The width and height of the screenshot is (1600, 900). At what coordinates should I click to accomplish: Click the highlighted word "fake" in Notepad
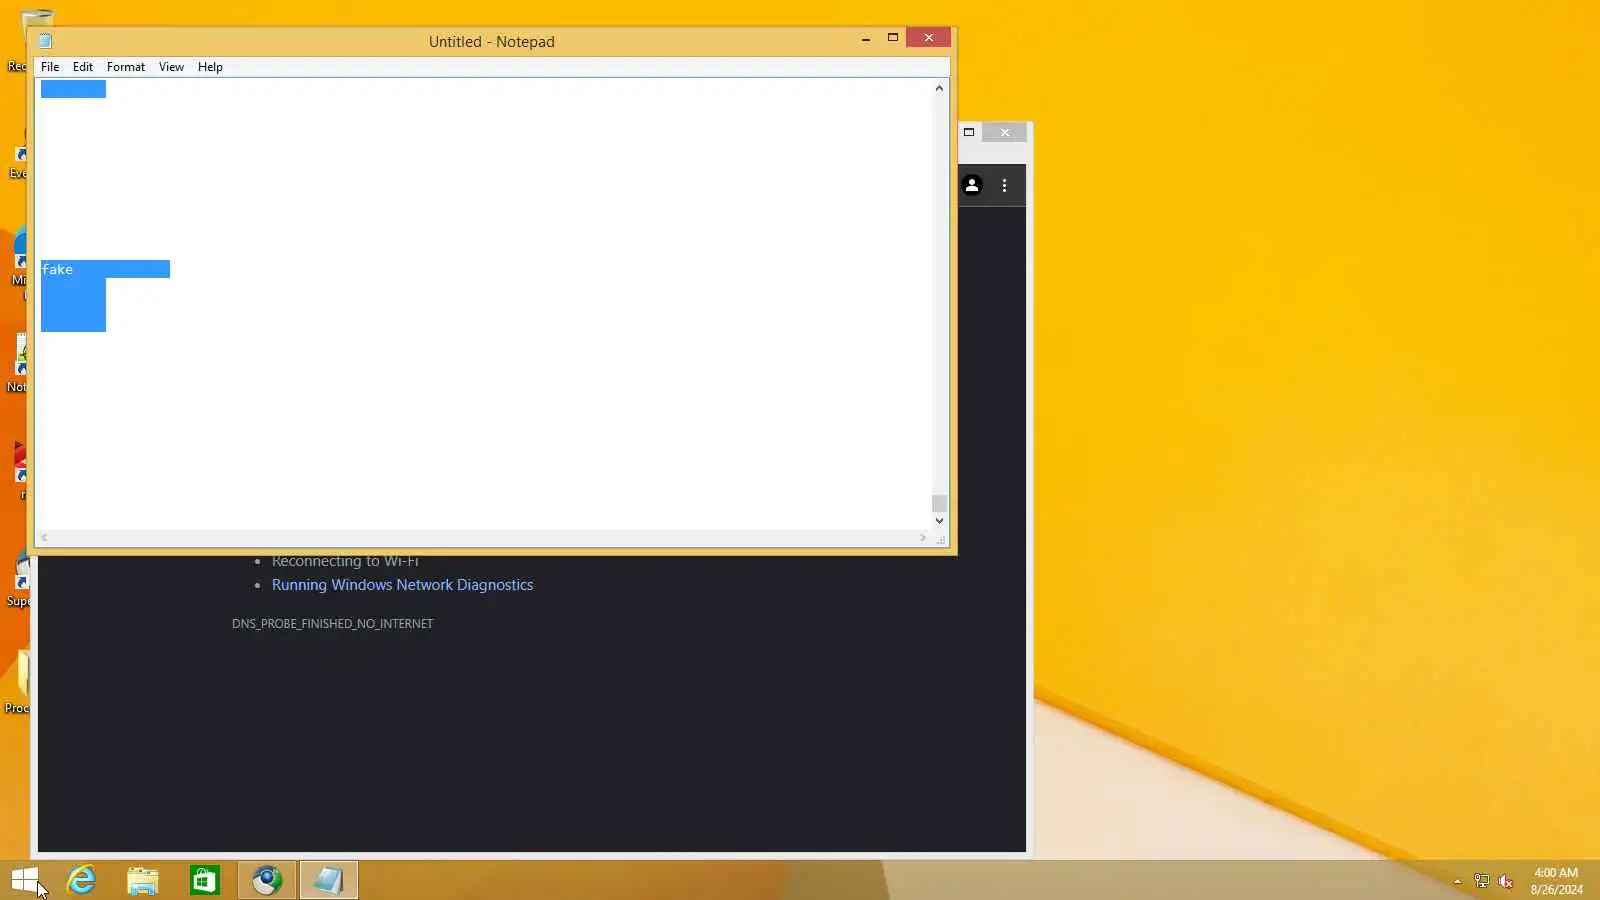57,269
